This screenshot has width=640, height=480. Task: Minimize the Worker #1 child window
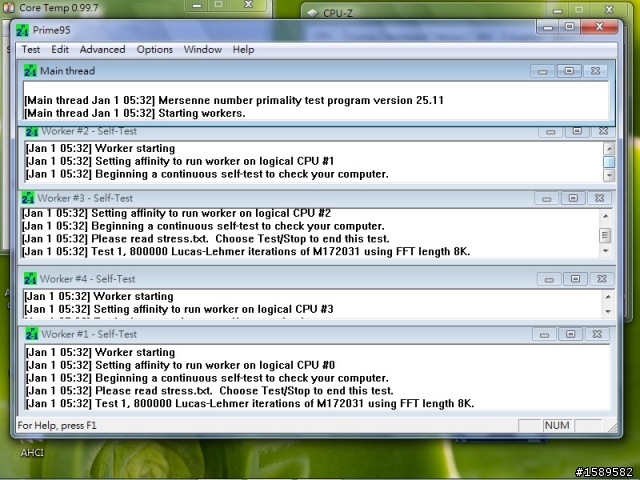coord(544,334)
